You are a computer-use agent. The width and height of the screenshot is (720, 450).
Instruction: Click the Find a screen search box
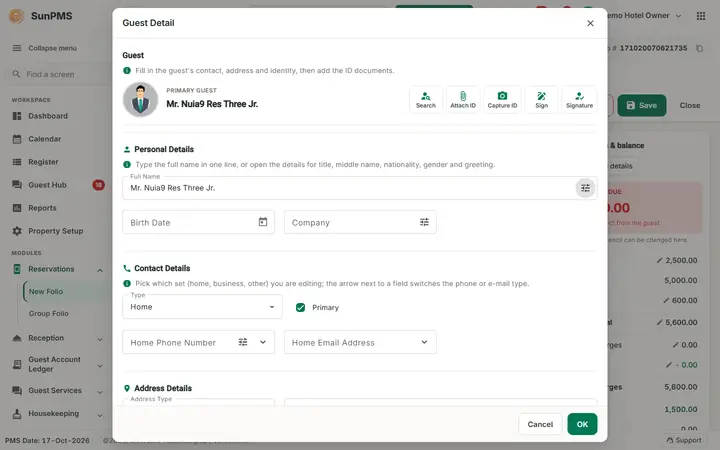pyautogui.click(x=57, y=74)
